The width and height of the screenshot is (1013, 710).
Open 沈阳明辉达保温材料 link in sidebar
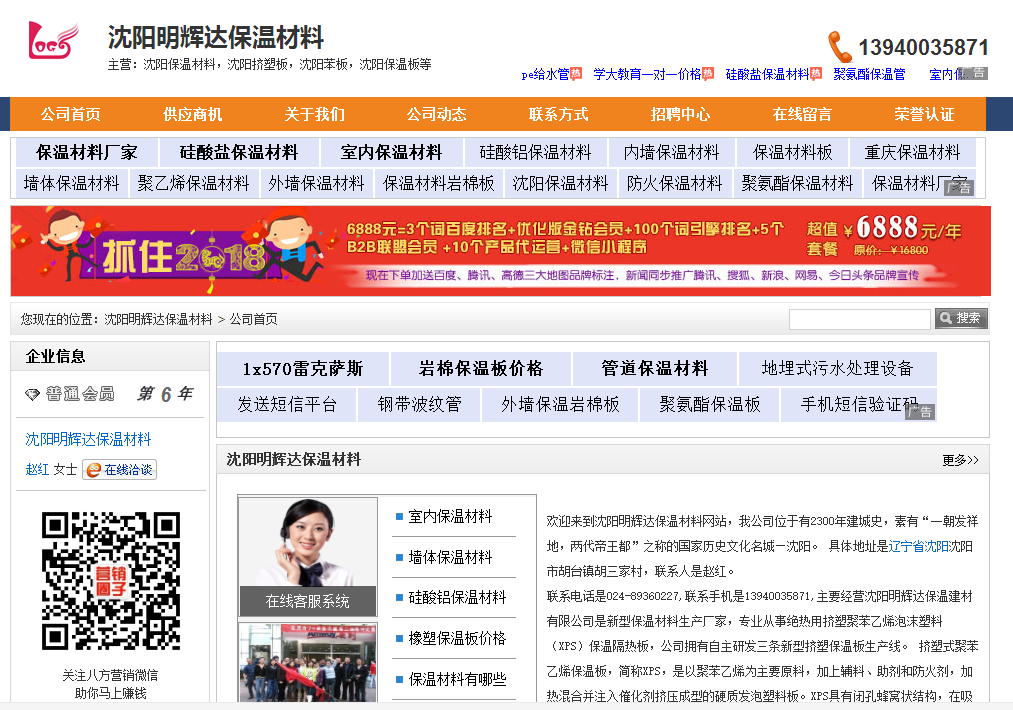tap(88, 439)
